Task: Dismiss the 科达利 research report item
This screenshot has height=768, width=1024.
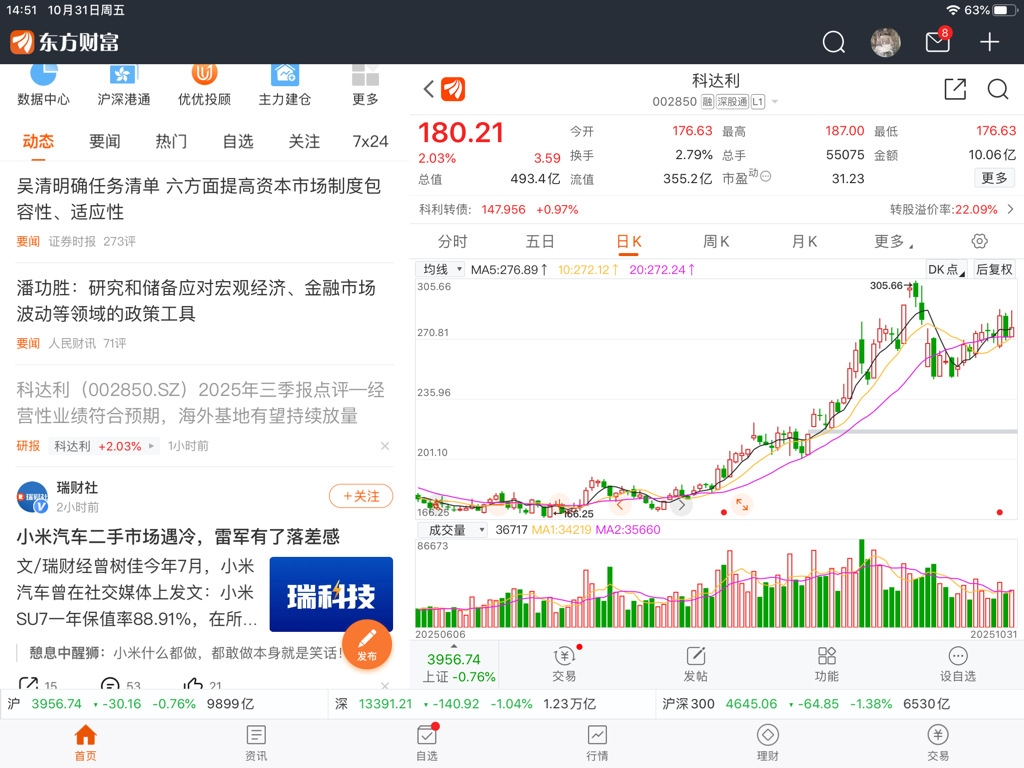Action: pos(385,446)
